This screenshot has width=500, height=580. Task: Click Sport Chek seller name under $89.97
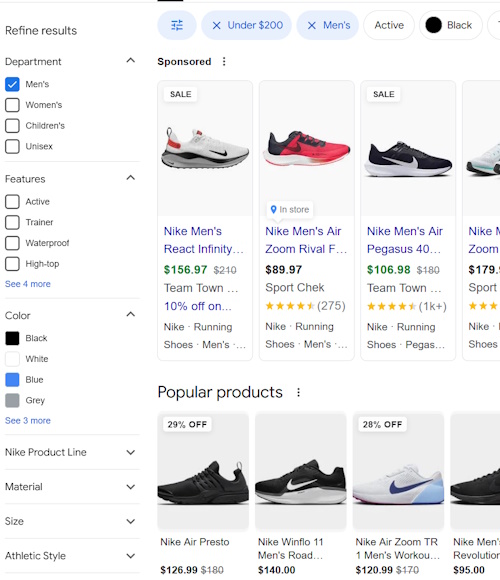point(295,287)
